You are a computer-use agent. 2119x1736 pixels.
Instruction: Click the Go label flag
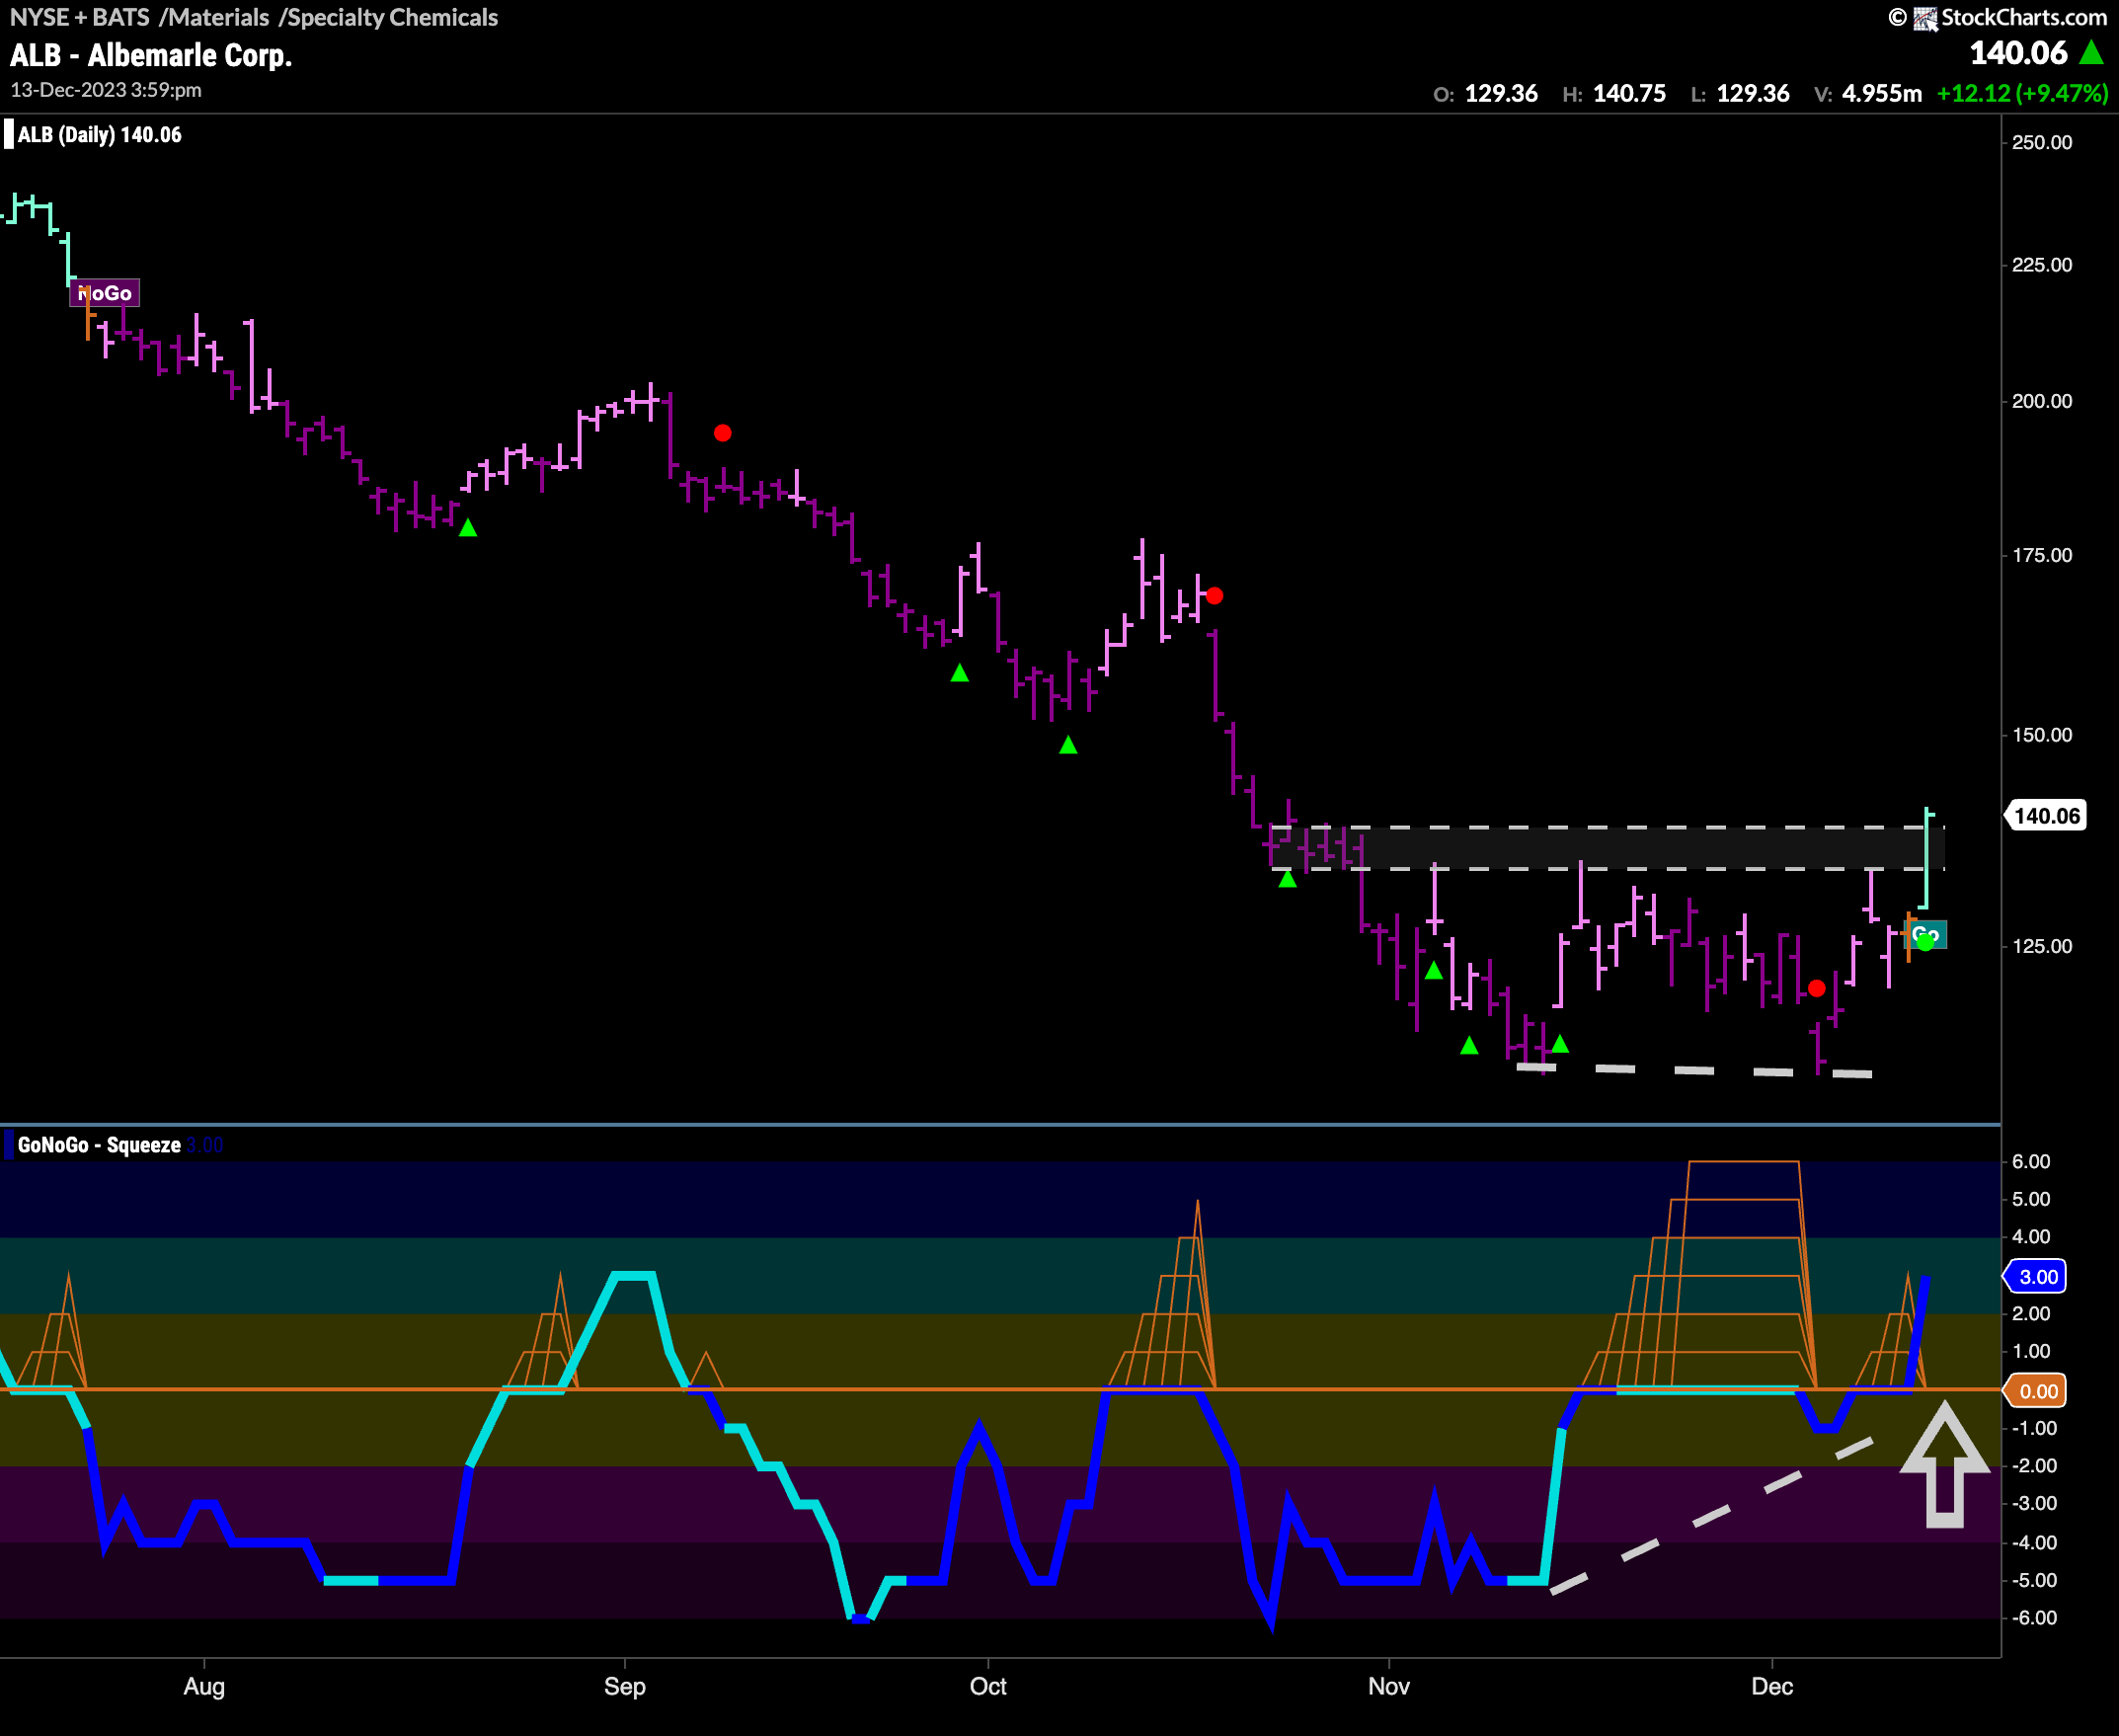tap(1927, 935)
